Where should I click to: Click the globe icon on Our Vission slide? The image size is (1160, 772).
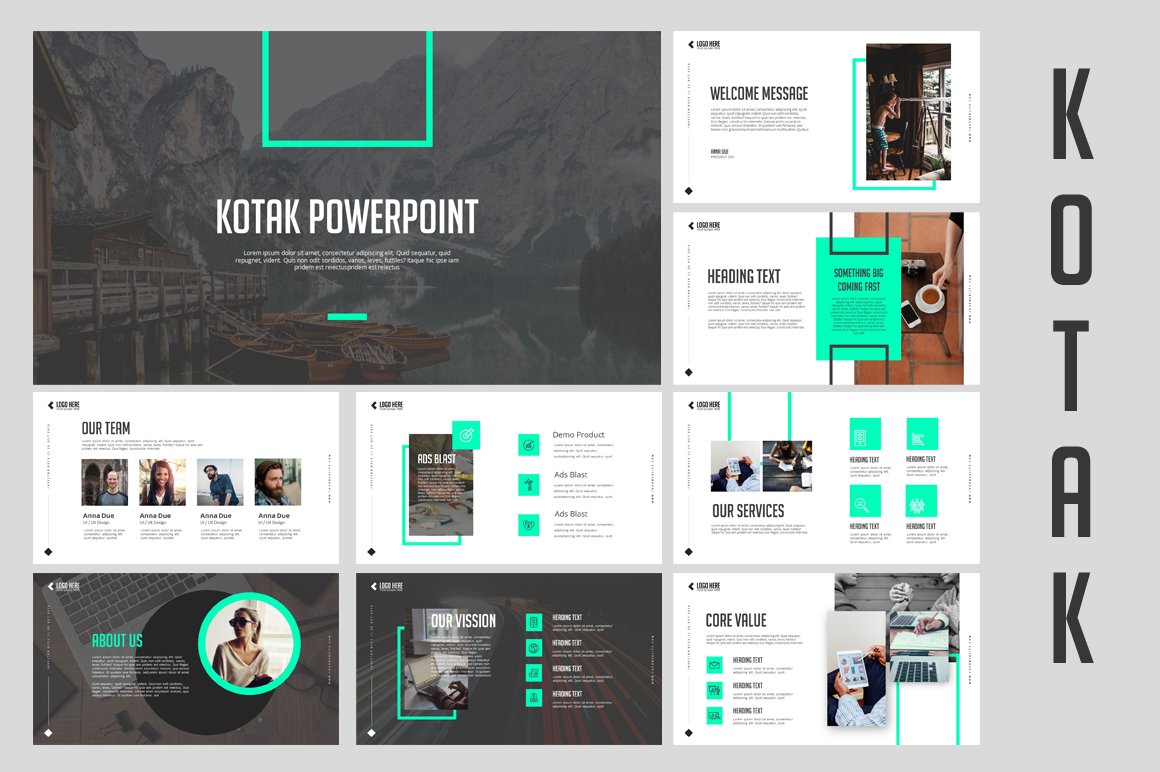(534, 647)
